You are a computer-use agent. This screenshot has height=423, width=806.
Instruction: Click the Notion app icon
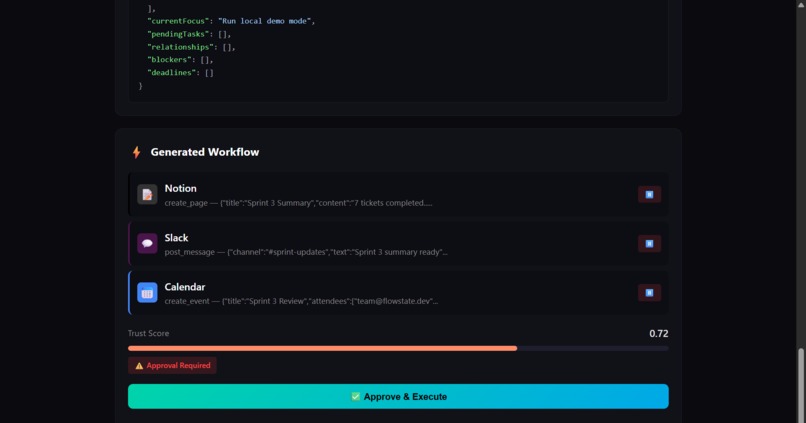coord(147,194)
